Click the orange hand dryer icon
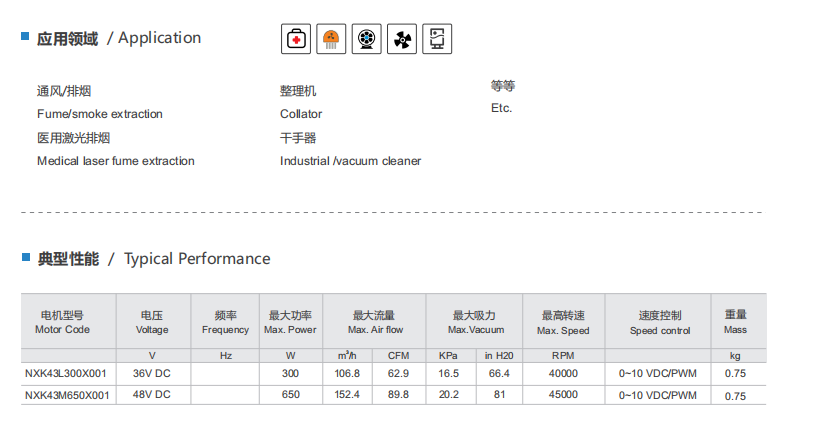 331,39
